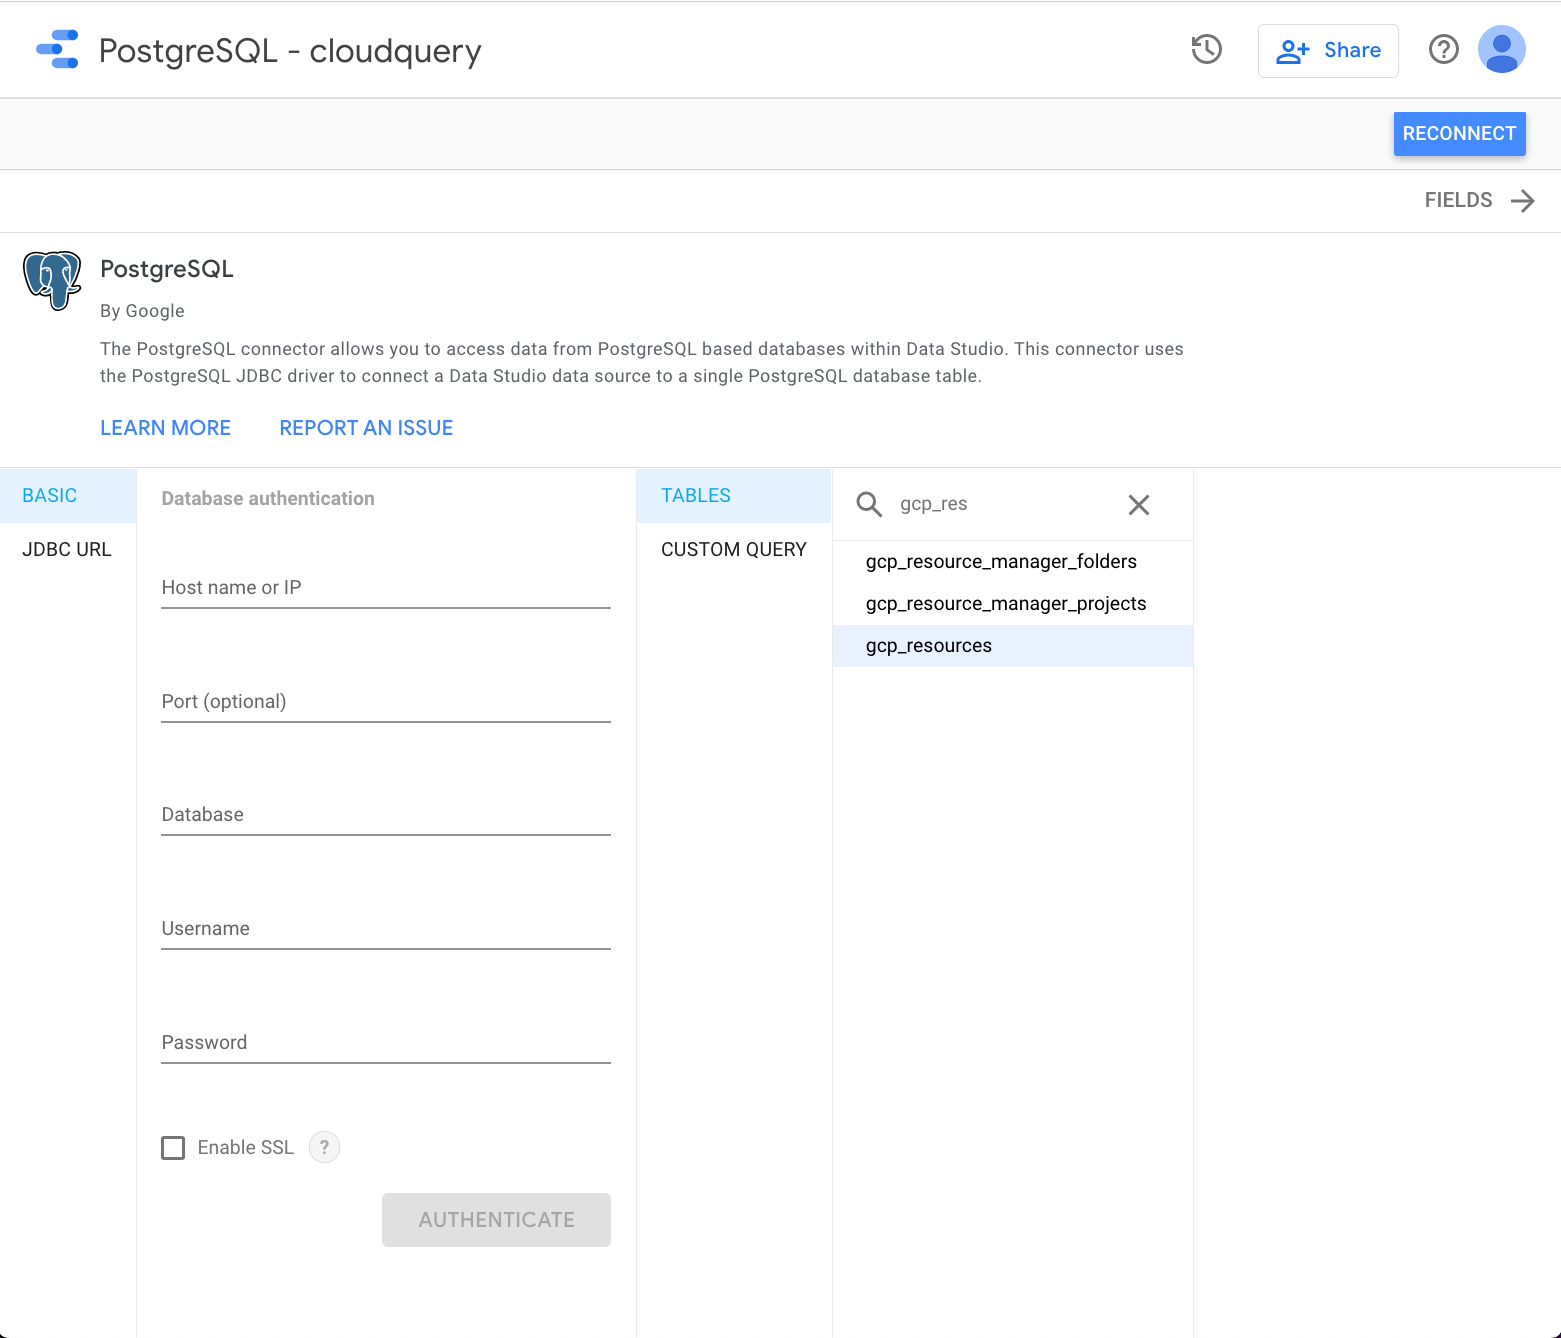Select the TABLES tab
Screen dimensions: 1561x1338
696,496
